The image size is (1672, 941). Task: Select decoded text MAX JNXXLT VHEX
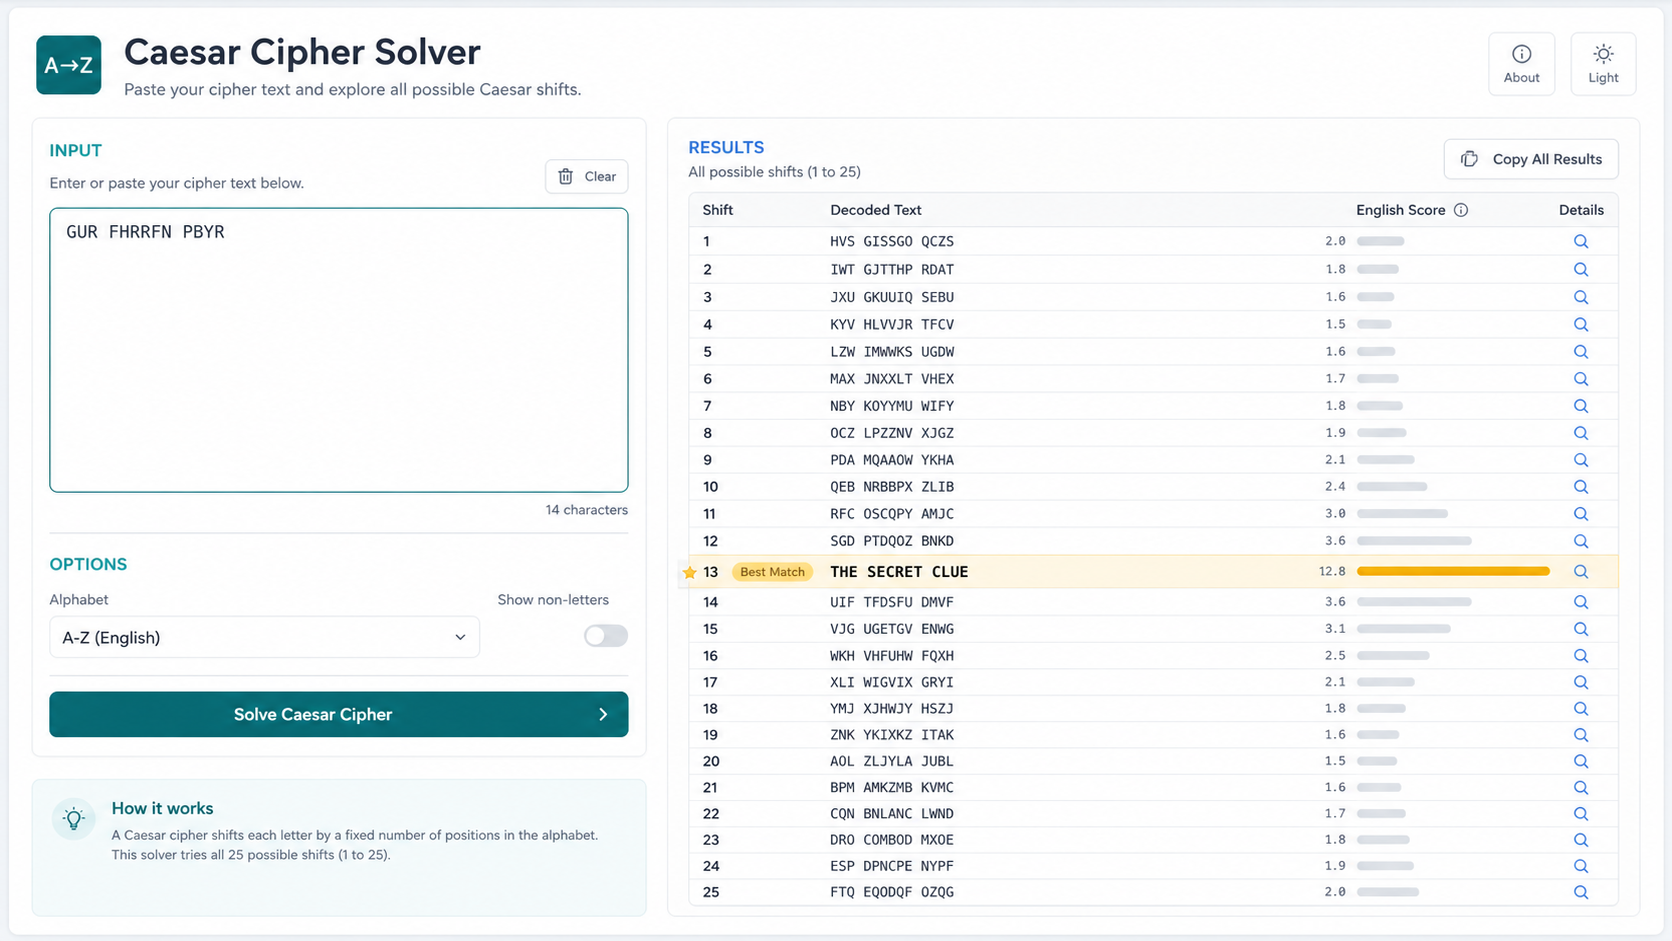[892, 379]
